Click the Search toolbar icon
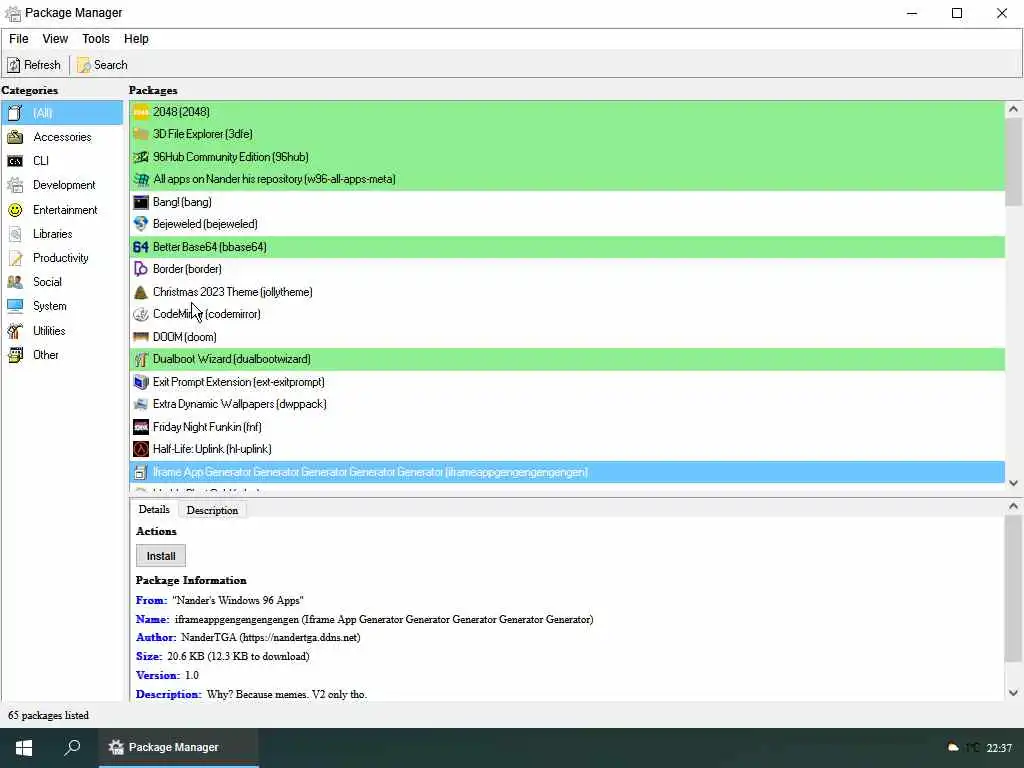Viewport: 1024px width, 768px height. tap(84, 65)
